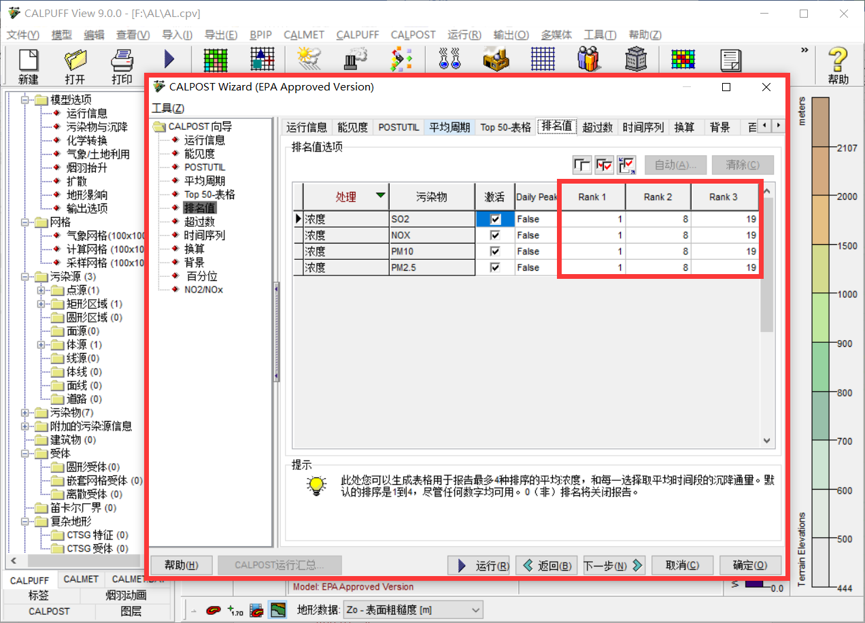Screen dimensions: 865x623
Task: Click the check-all icon above the ranking table
Action: pos(604,164)
